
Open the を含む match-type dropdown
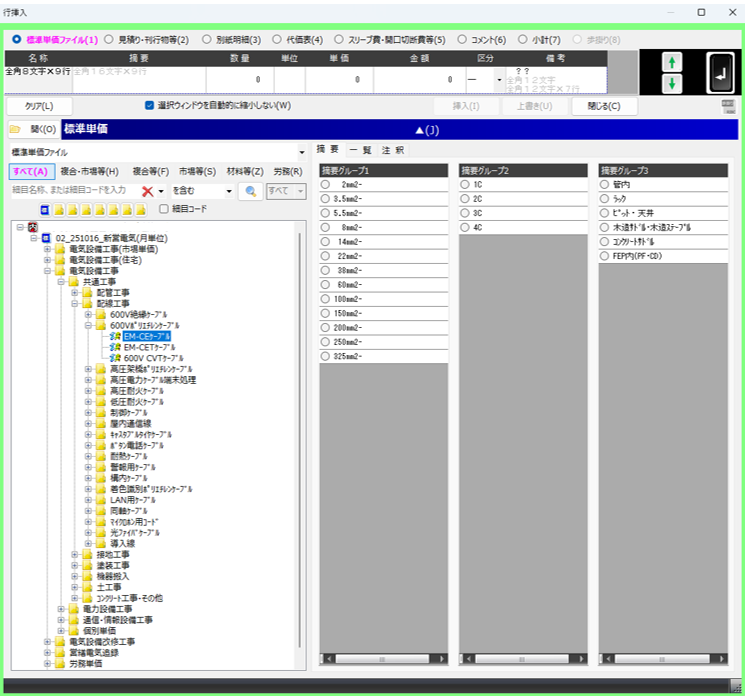pyautogui.click(x=229, y=191)
